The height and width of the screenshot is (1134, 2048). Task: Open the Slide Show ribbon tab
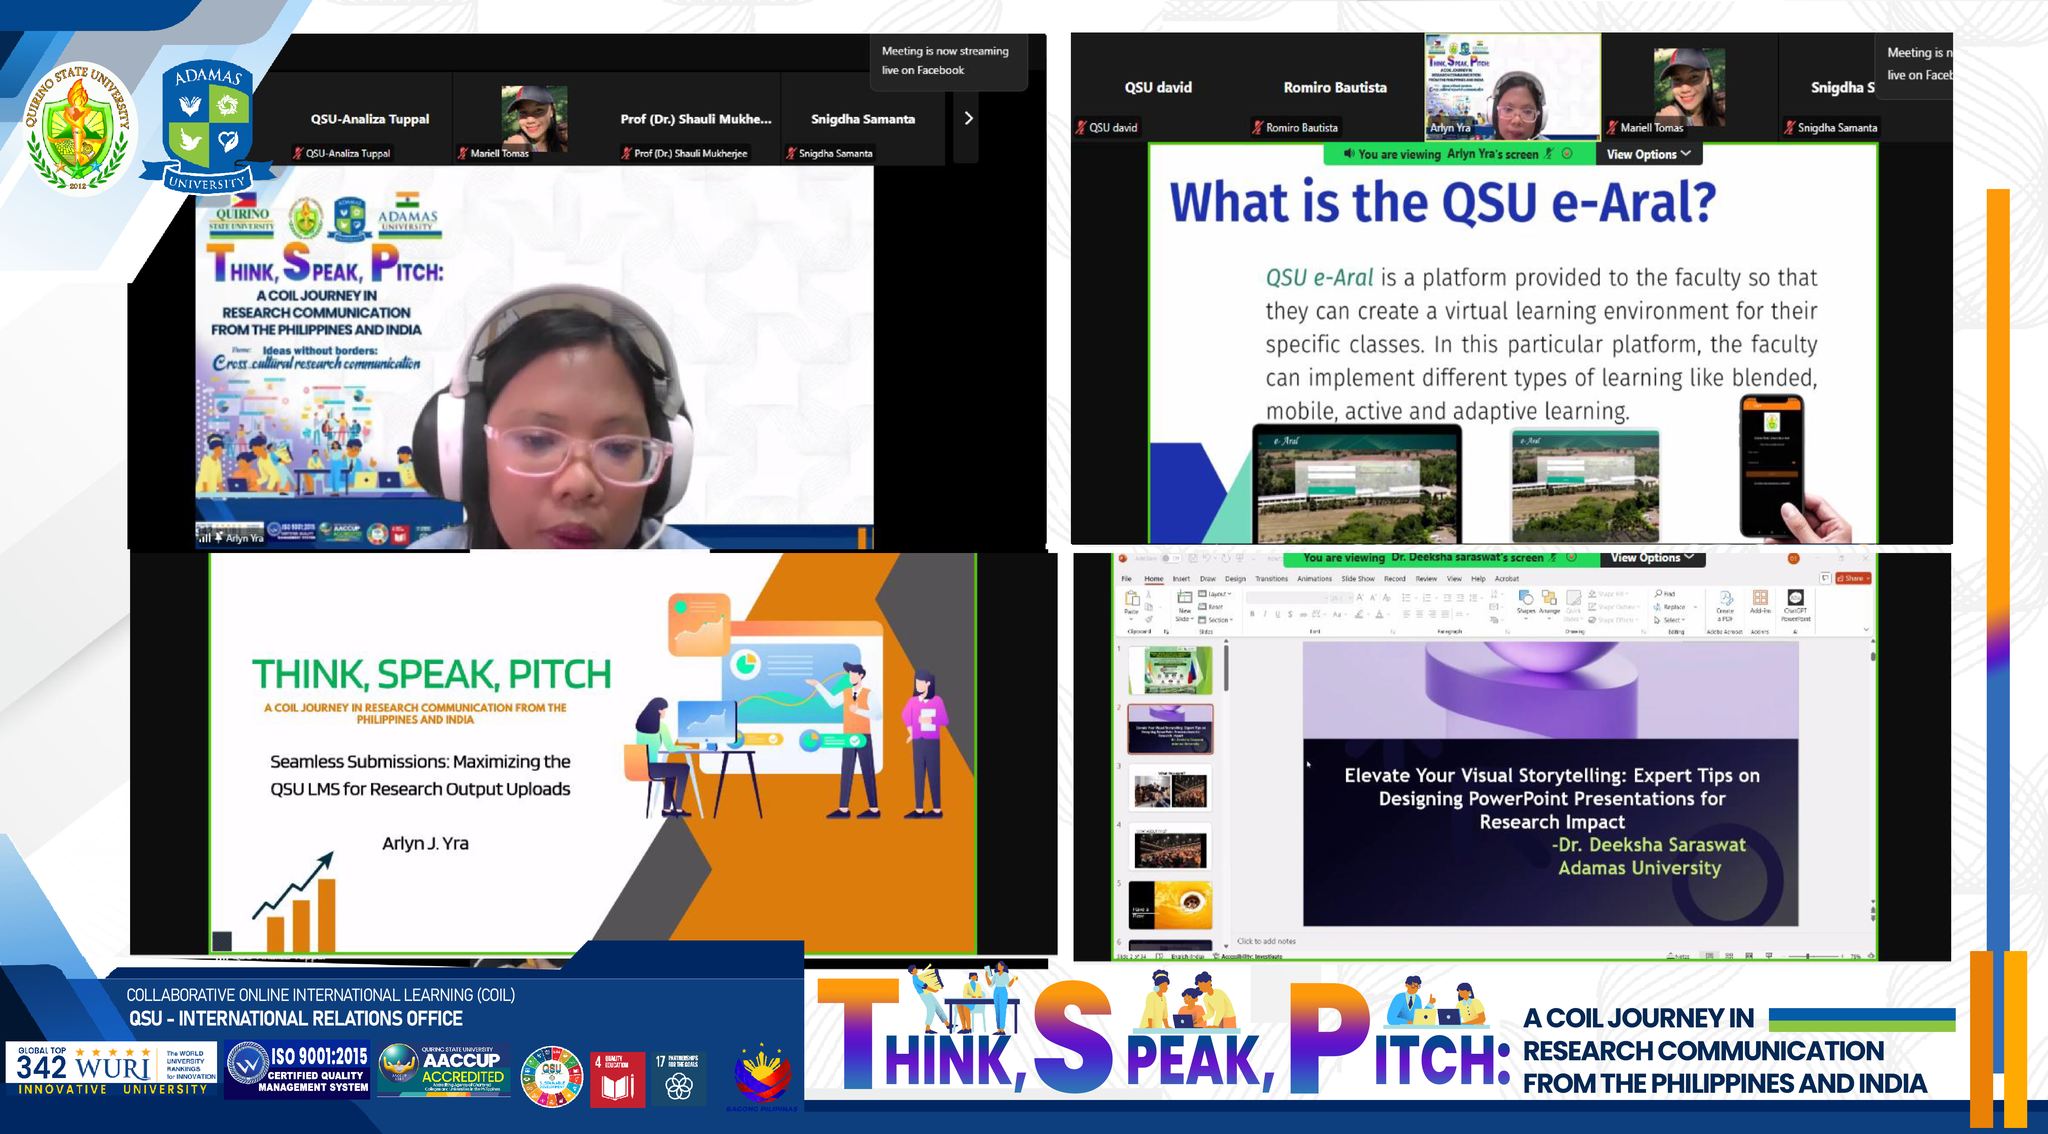[1357, 579]
